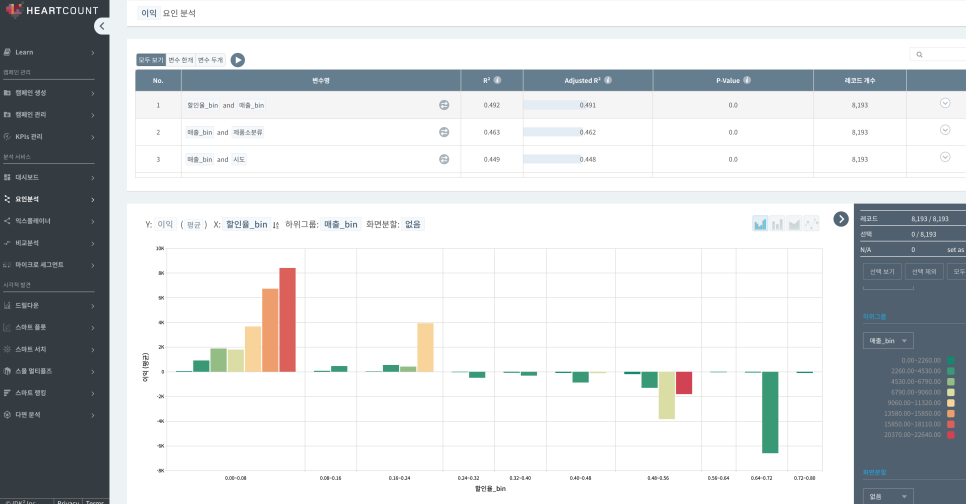966x504 pixels.
Task: Click the 다면 분석 icon in sidebar
Action: tap(7, 415)
